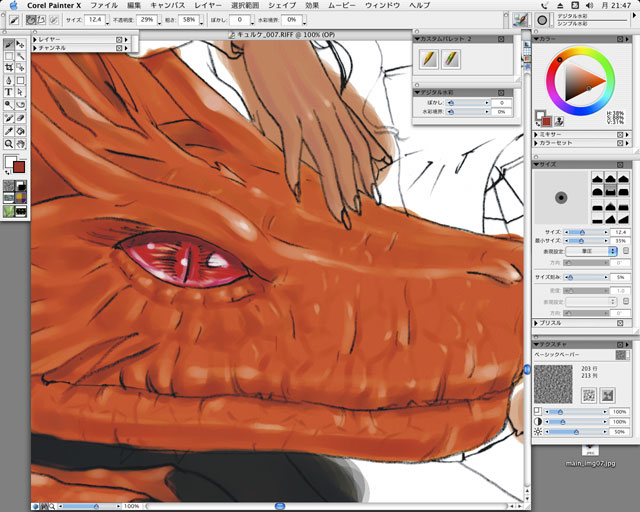Open the 効果 menu
The height and width of the screenshot is (512, 640).
click(x=312, y=5)
